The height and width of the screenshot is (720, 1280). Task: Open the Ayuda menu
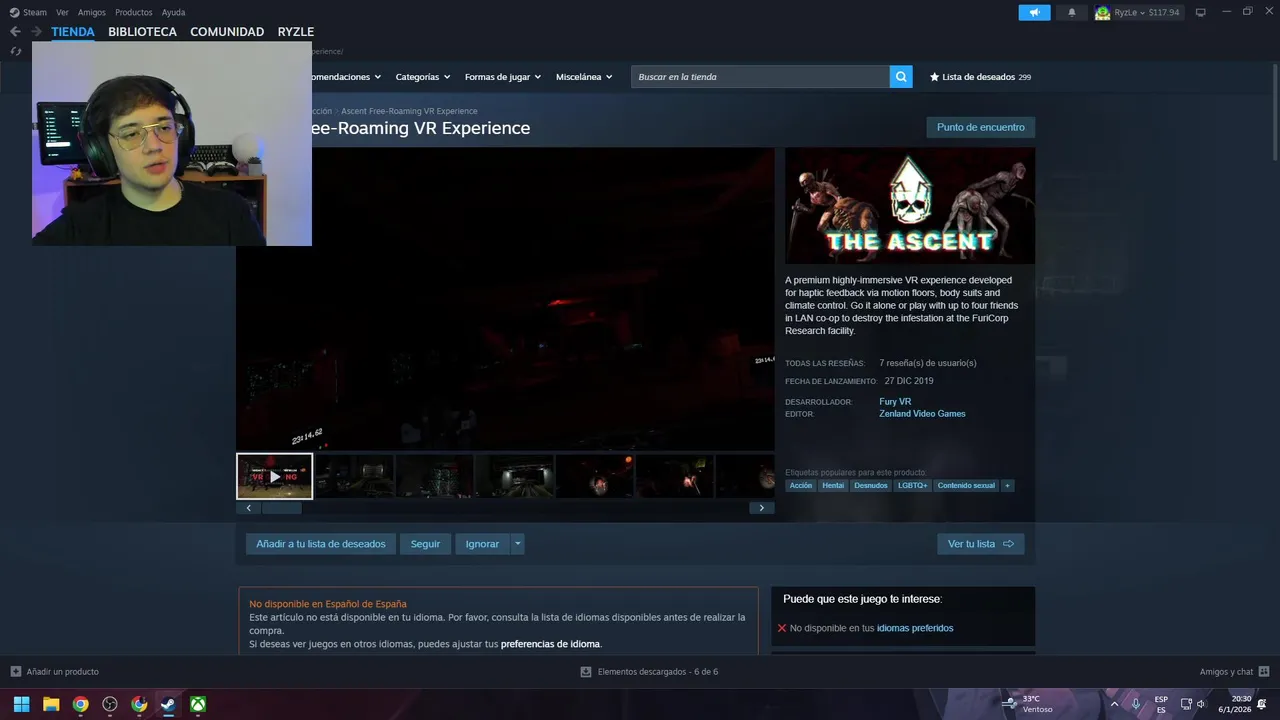tap(173, 12)
